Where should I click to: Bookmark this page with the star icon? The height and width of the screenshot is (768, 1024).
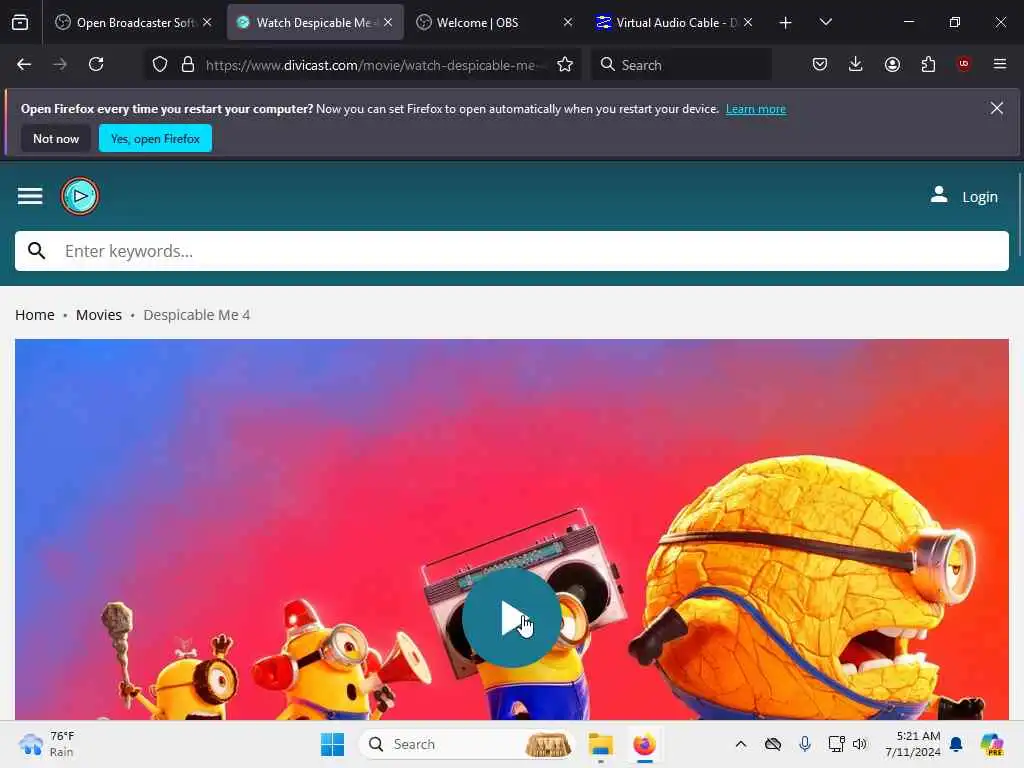[565, 65]
